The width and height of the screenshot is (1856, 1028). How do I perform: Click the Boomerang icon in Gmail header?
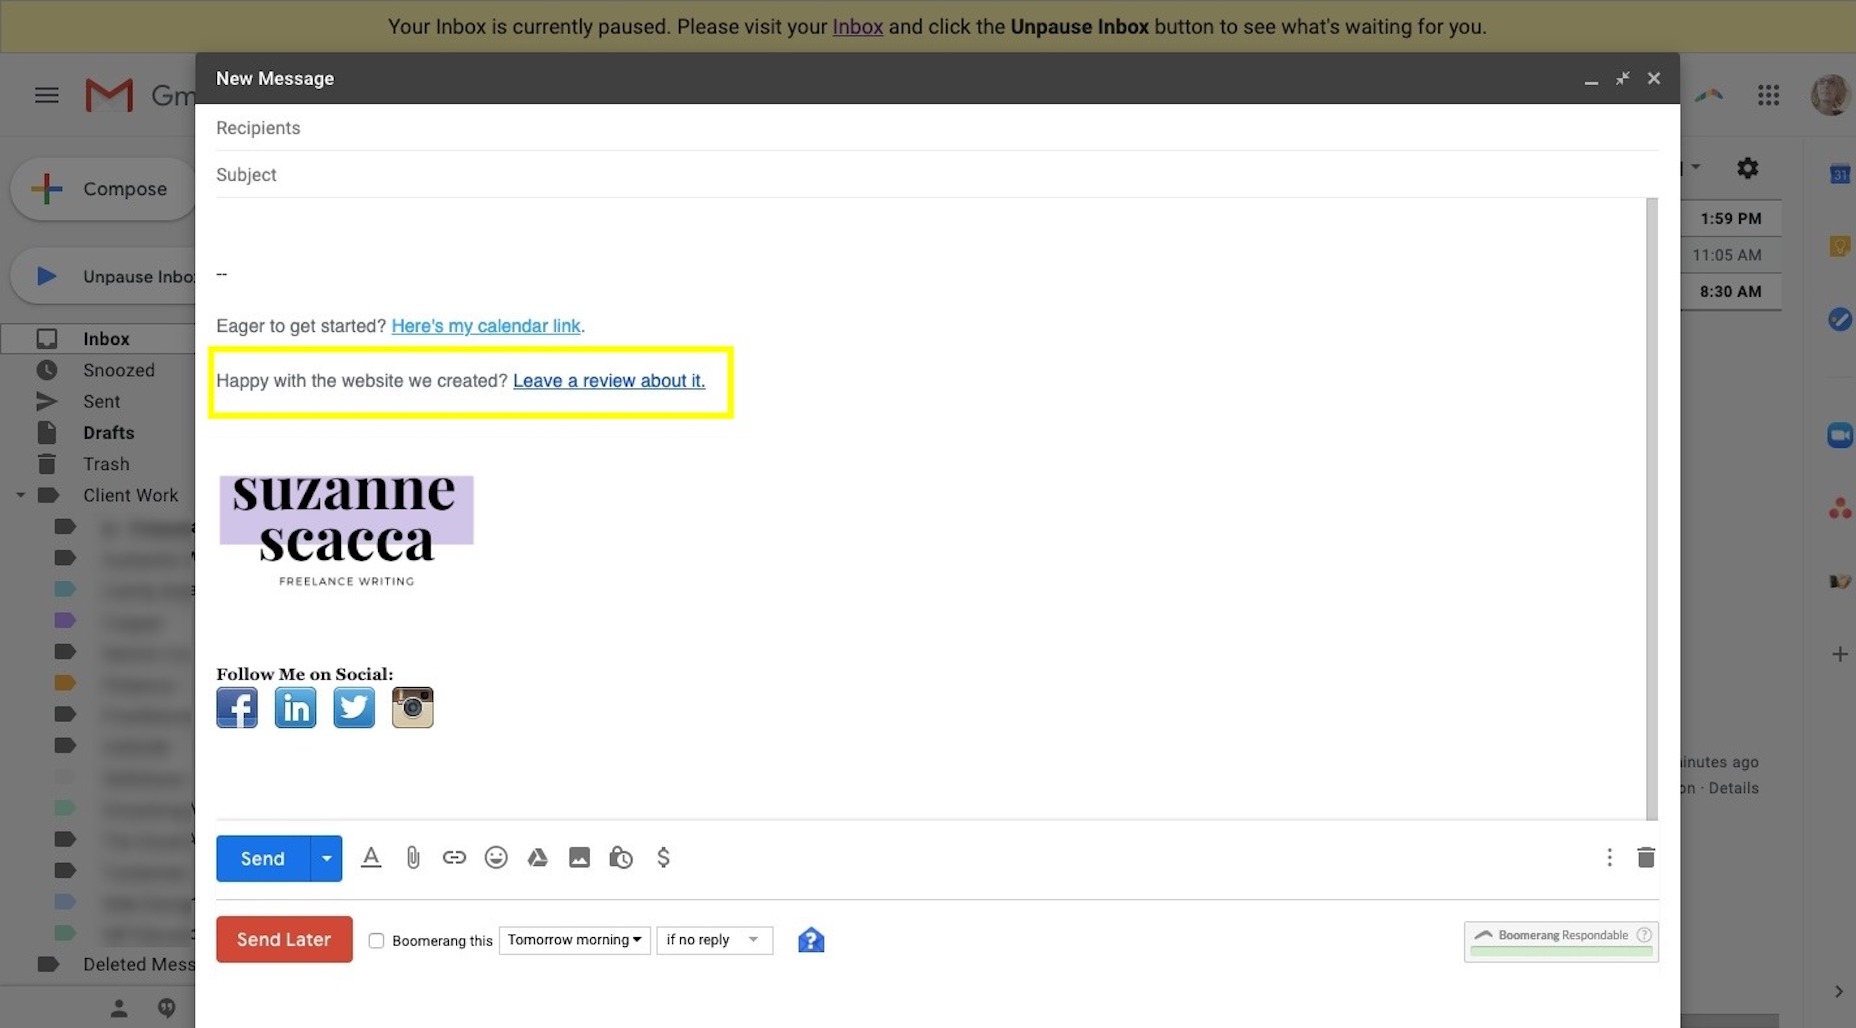1709,95
